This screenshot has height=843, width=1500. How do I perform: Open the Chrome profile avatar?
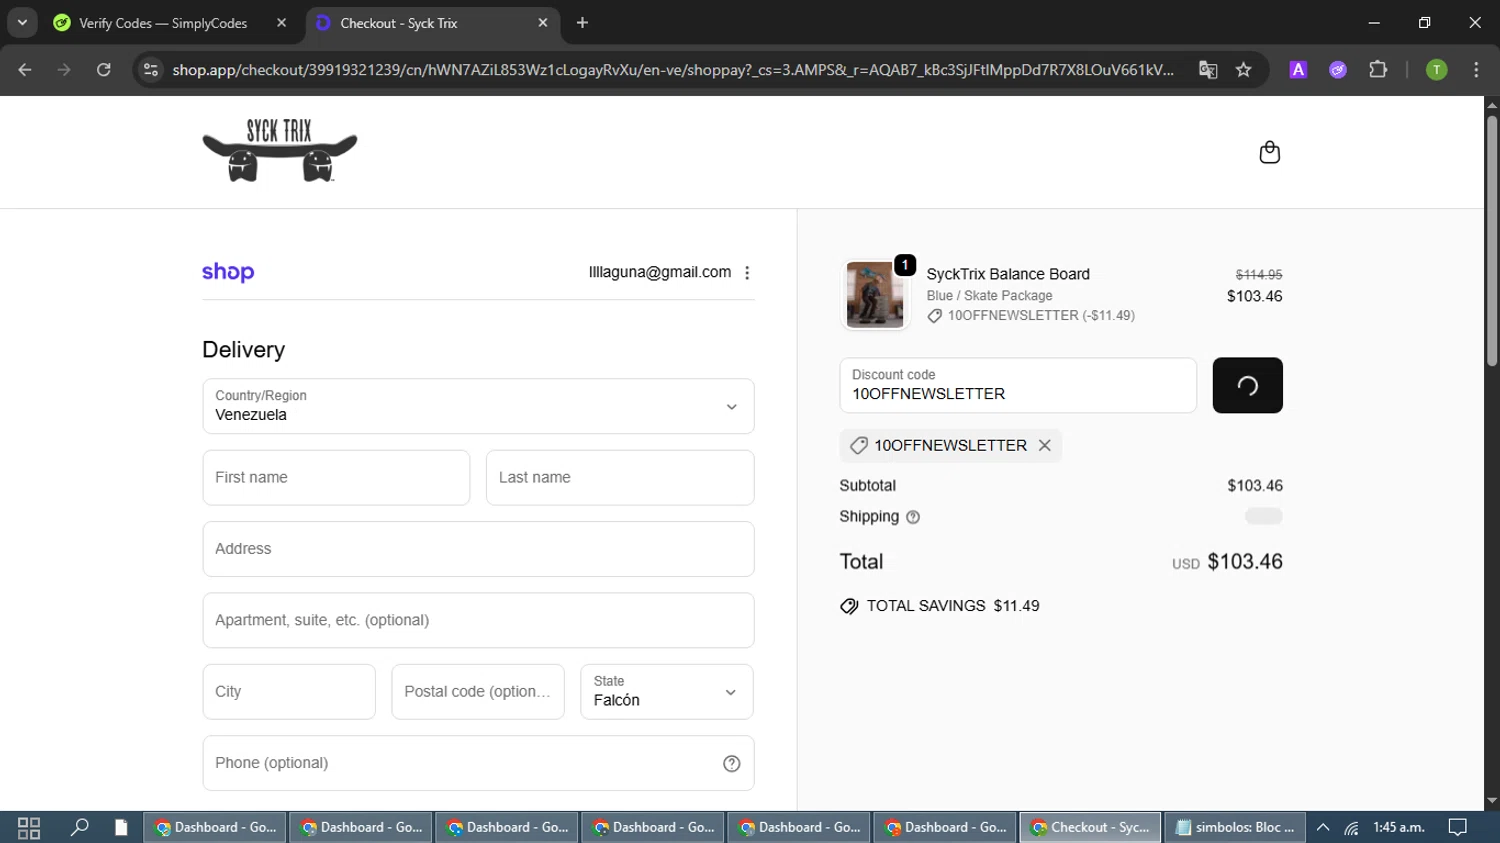pyautogui.click(x=1436, y=69)
